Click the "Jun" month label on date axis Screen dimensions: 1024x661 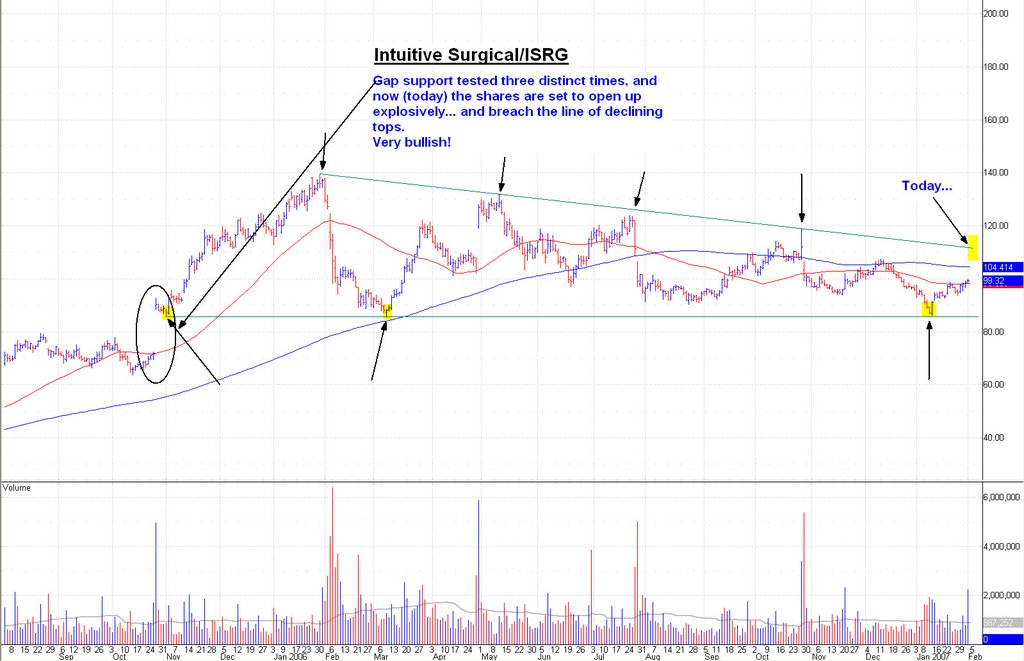coord(543,656)
